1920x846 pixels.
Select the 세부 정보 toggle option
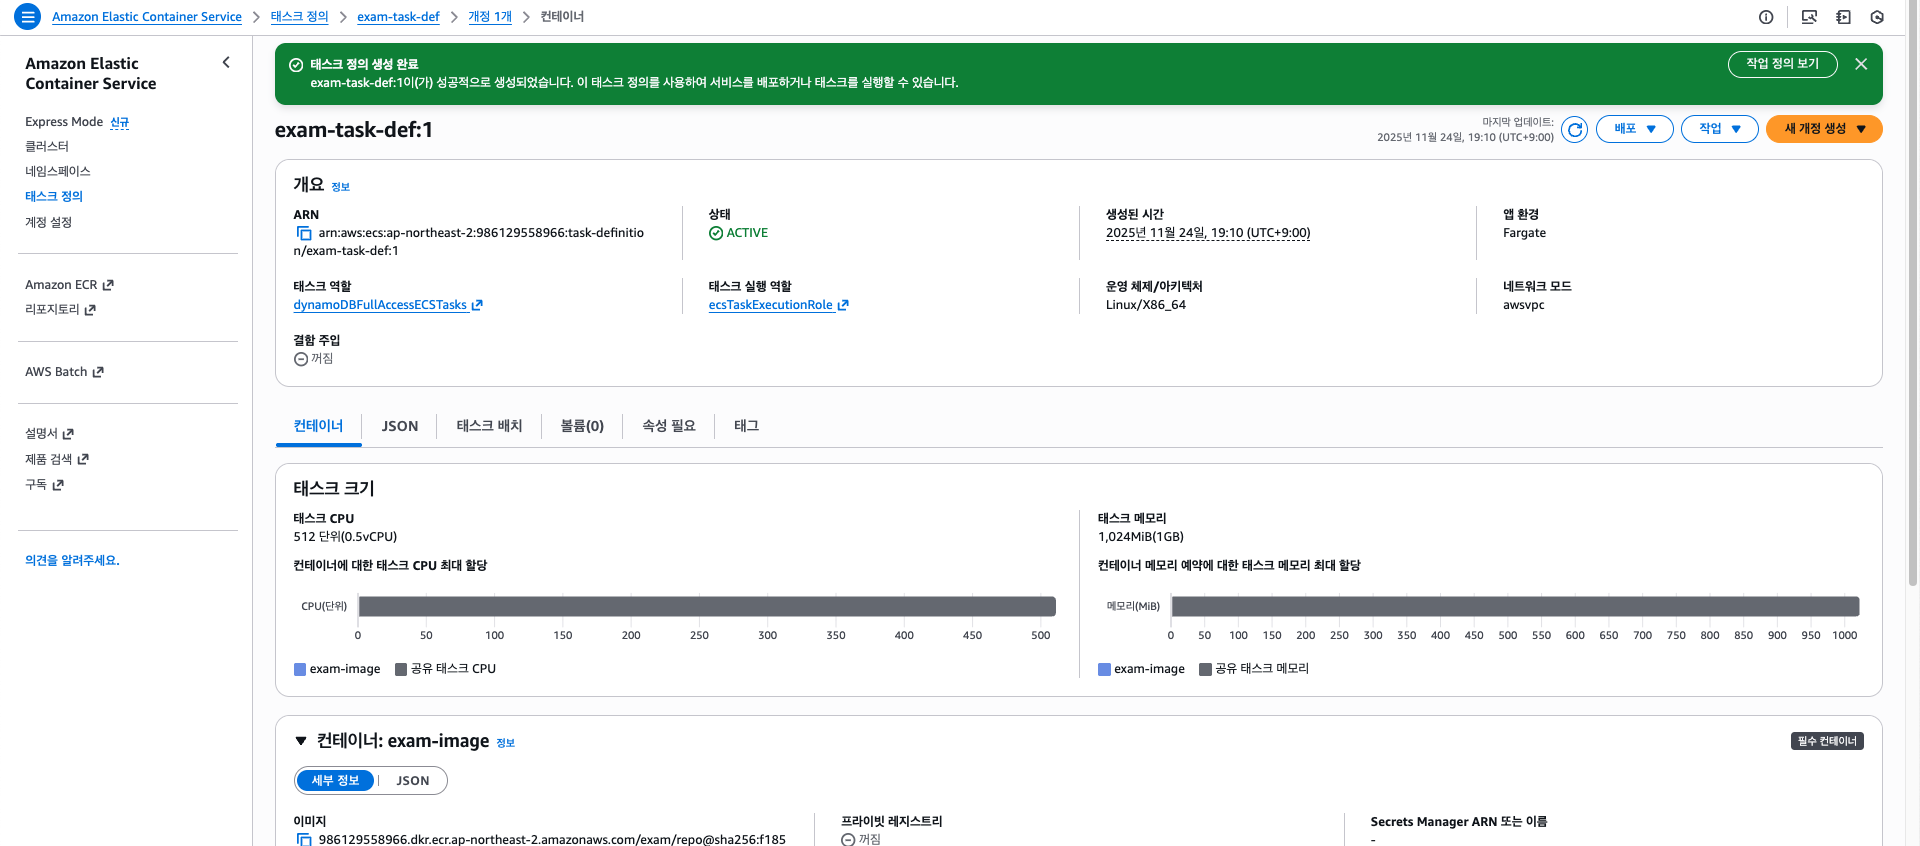[335, 781]
